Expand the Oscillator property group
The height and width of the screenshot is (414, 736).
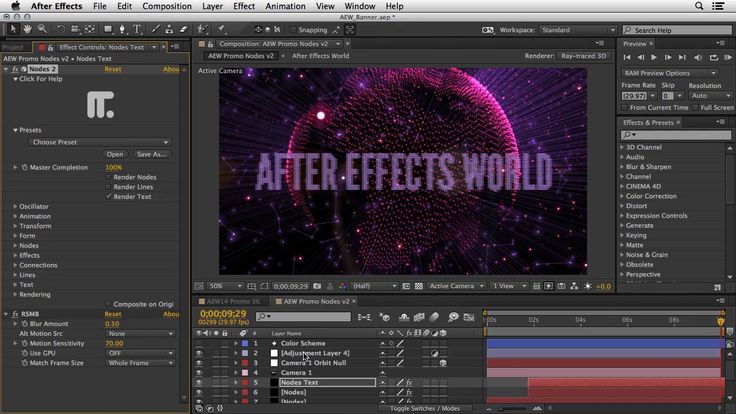pyautogui.click(x=15, y=206)
